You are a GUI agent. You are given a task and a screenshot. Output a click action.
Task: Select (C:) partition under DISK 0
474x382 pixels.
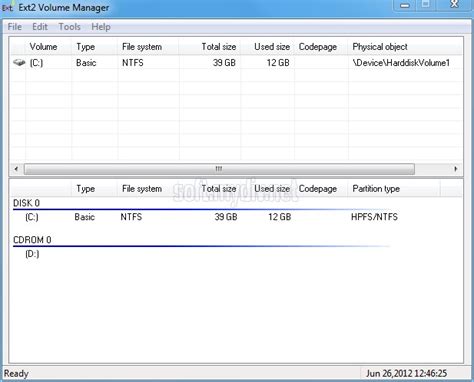coord(32,217)
